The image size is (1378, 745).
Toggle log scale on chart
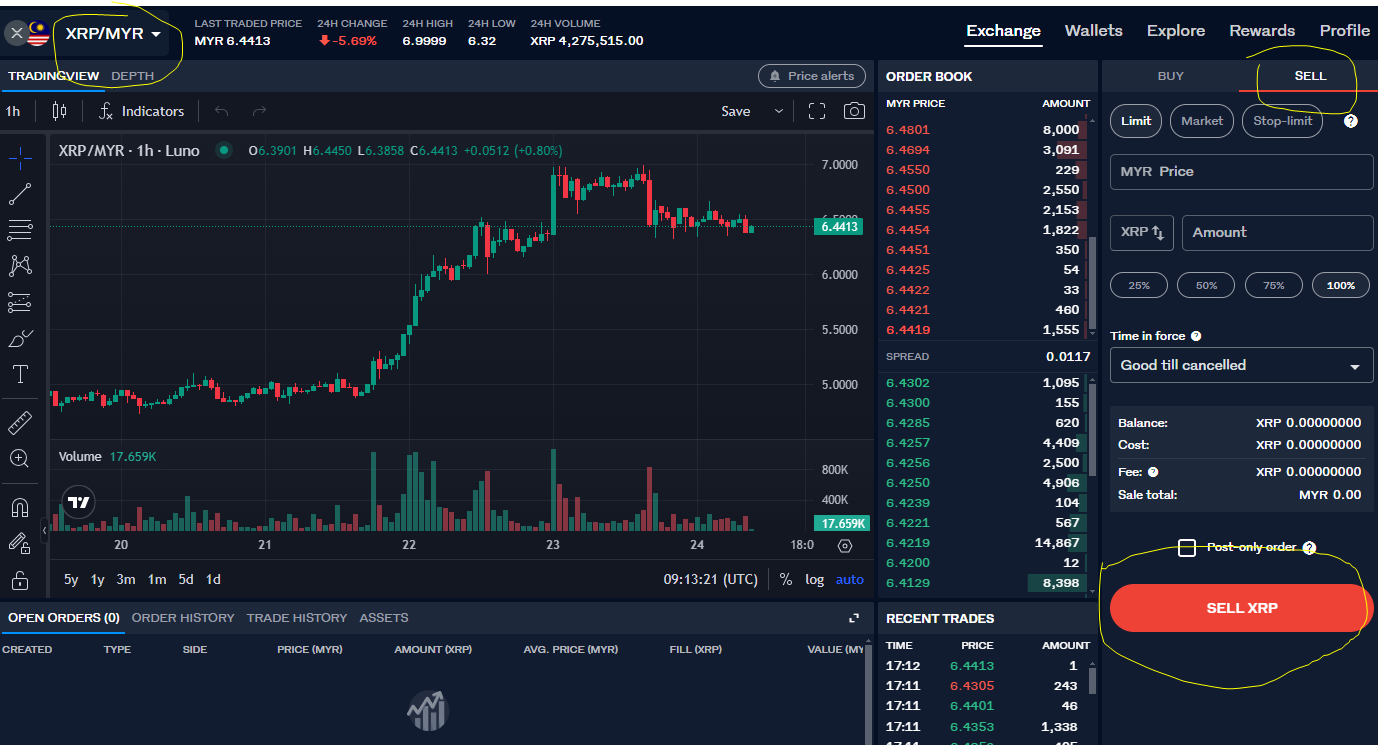[815, 579]
